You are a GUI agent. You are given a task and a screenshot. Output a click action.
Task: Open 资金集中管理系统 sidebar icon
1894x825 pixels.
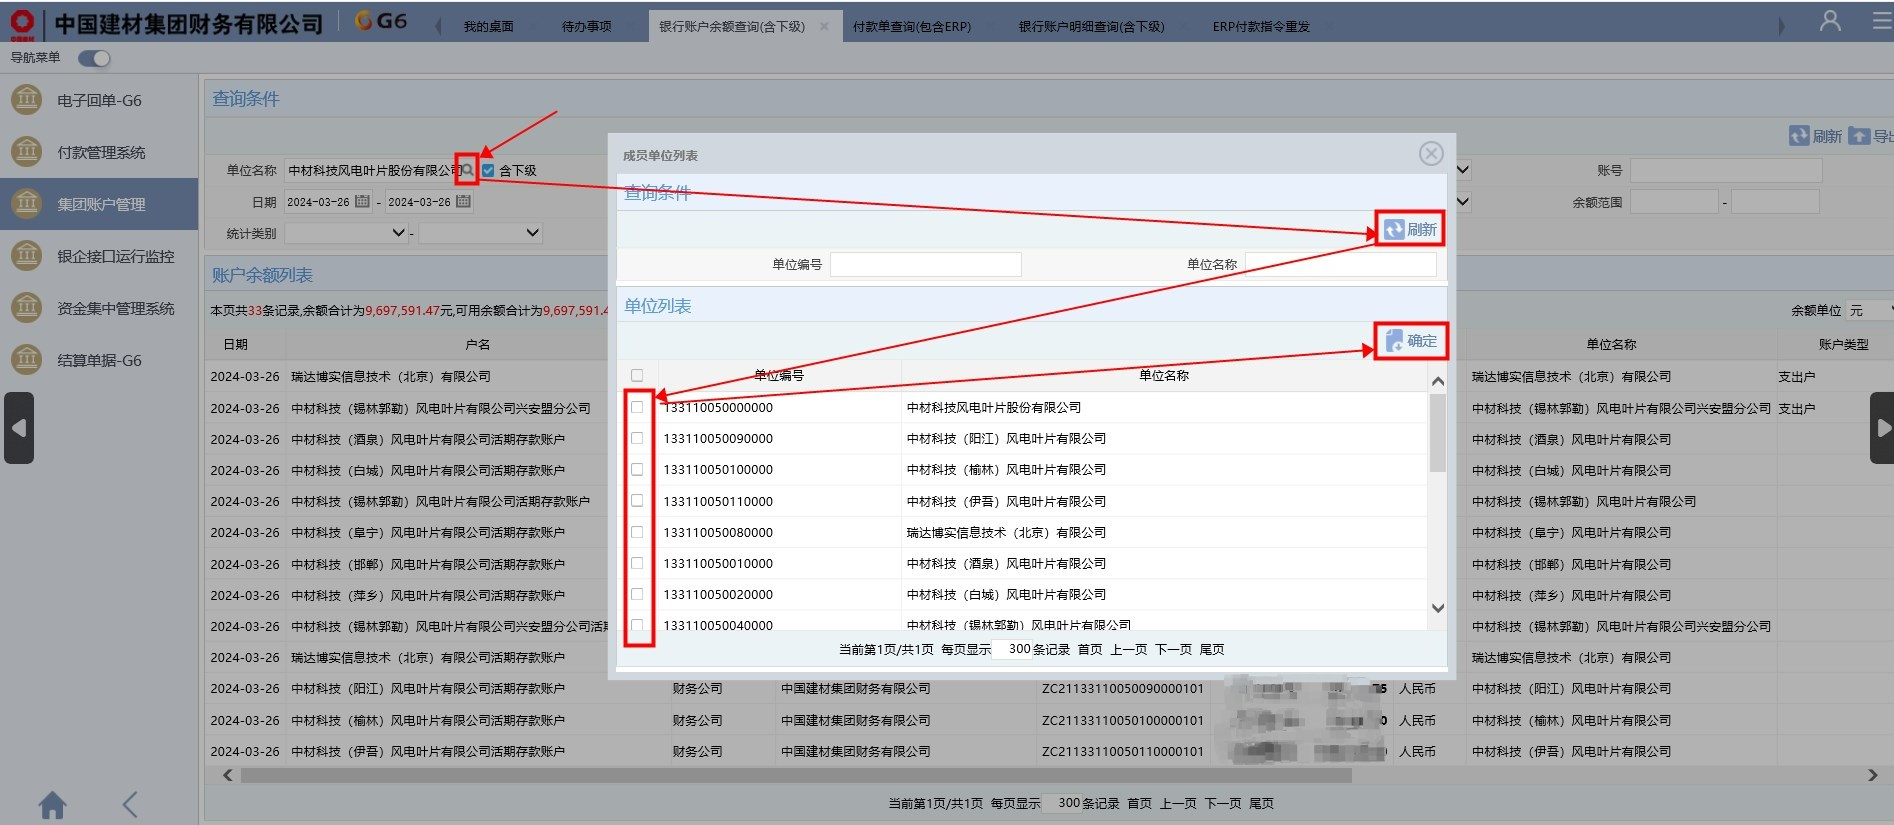pyautogui.click(x=26, y=308)
